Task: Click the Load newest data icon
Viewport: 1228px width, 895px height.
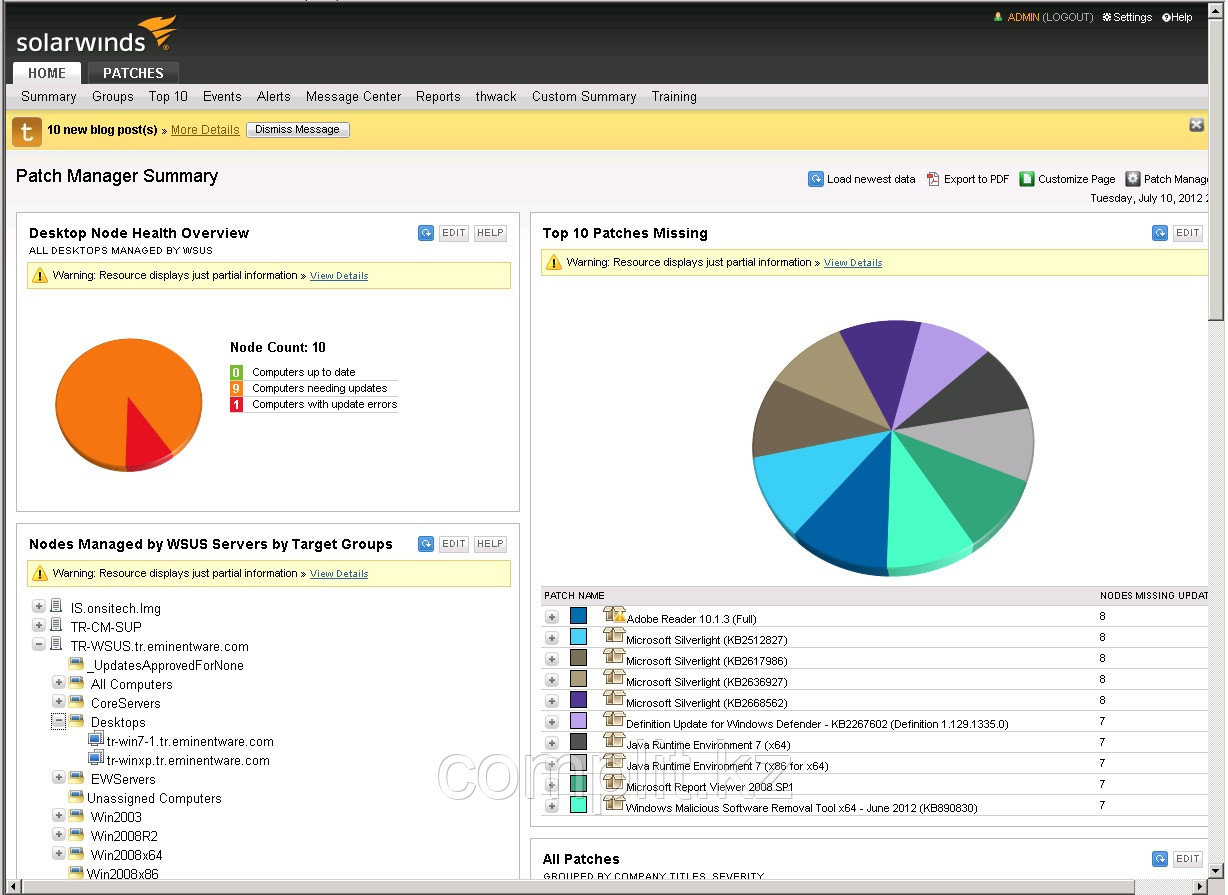Action: 816,179
